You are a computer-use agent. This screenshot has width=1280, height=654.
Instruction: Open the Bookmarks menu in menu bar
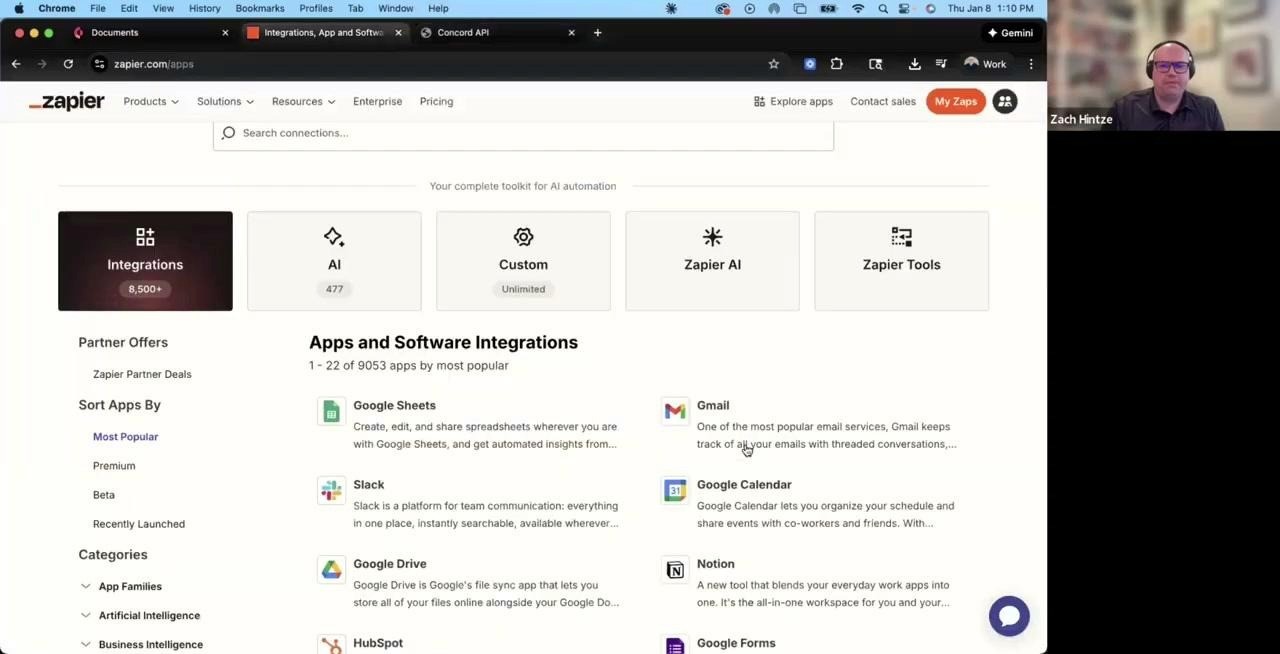click(259, 8)
